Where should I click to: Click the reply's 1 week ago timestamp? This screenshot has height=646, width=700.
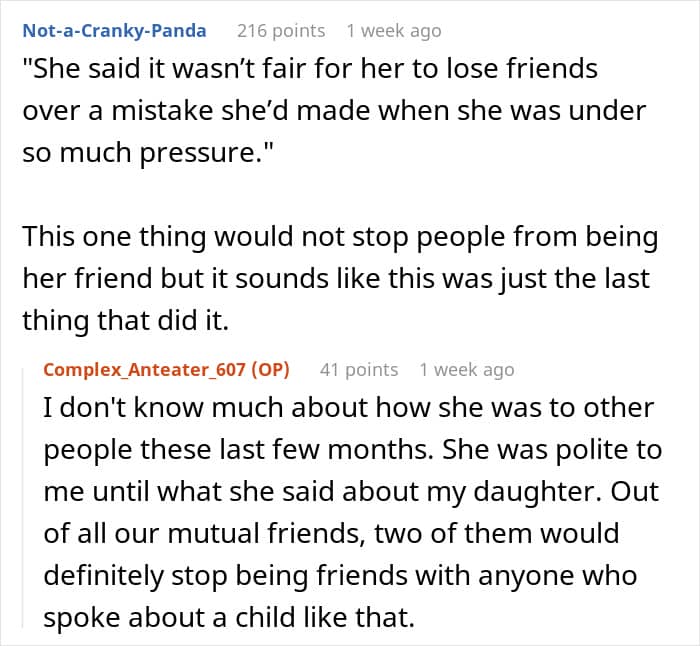coord(467,369)
